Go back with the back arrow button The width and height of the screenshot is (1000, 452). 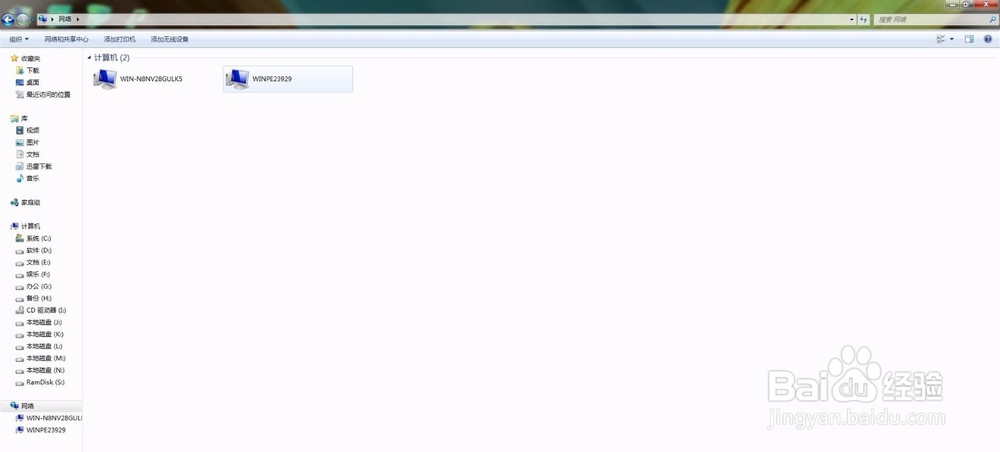(8, 20)
